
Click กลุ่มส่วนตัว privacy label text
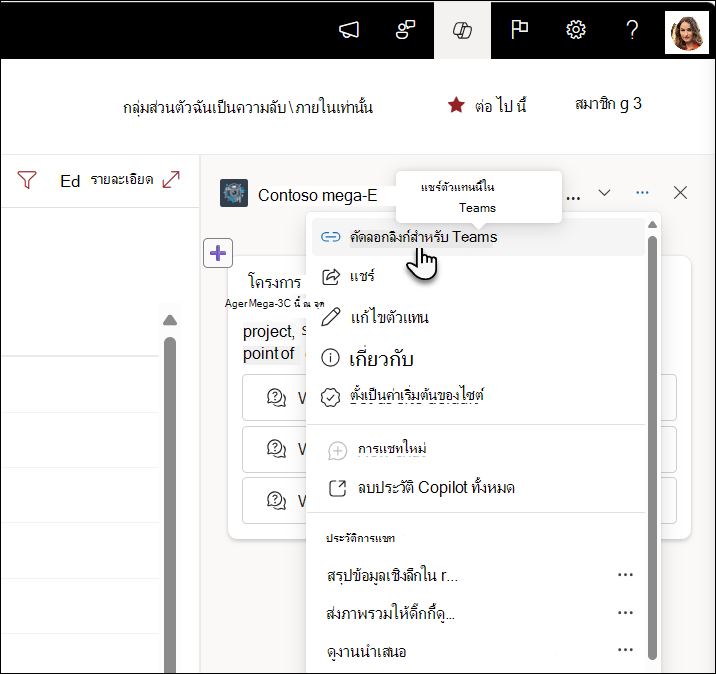coord(248,107)
